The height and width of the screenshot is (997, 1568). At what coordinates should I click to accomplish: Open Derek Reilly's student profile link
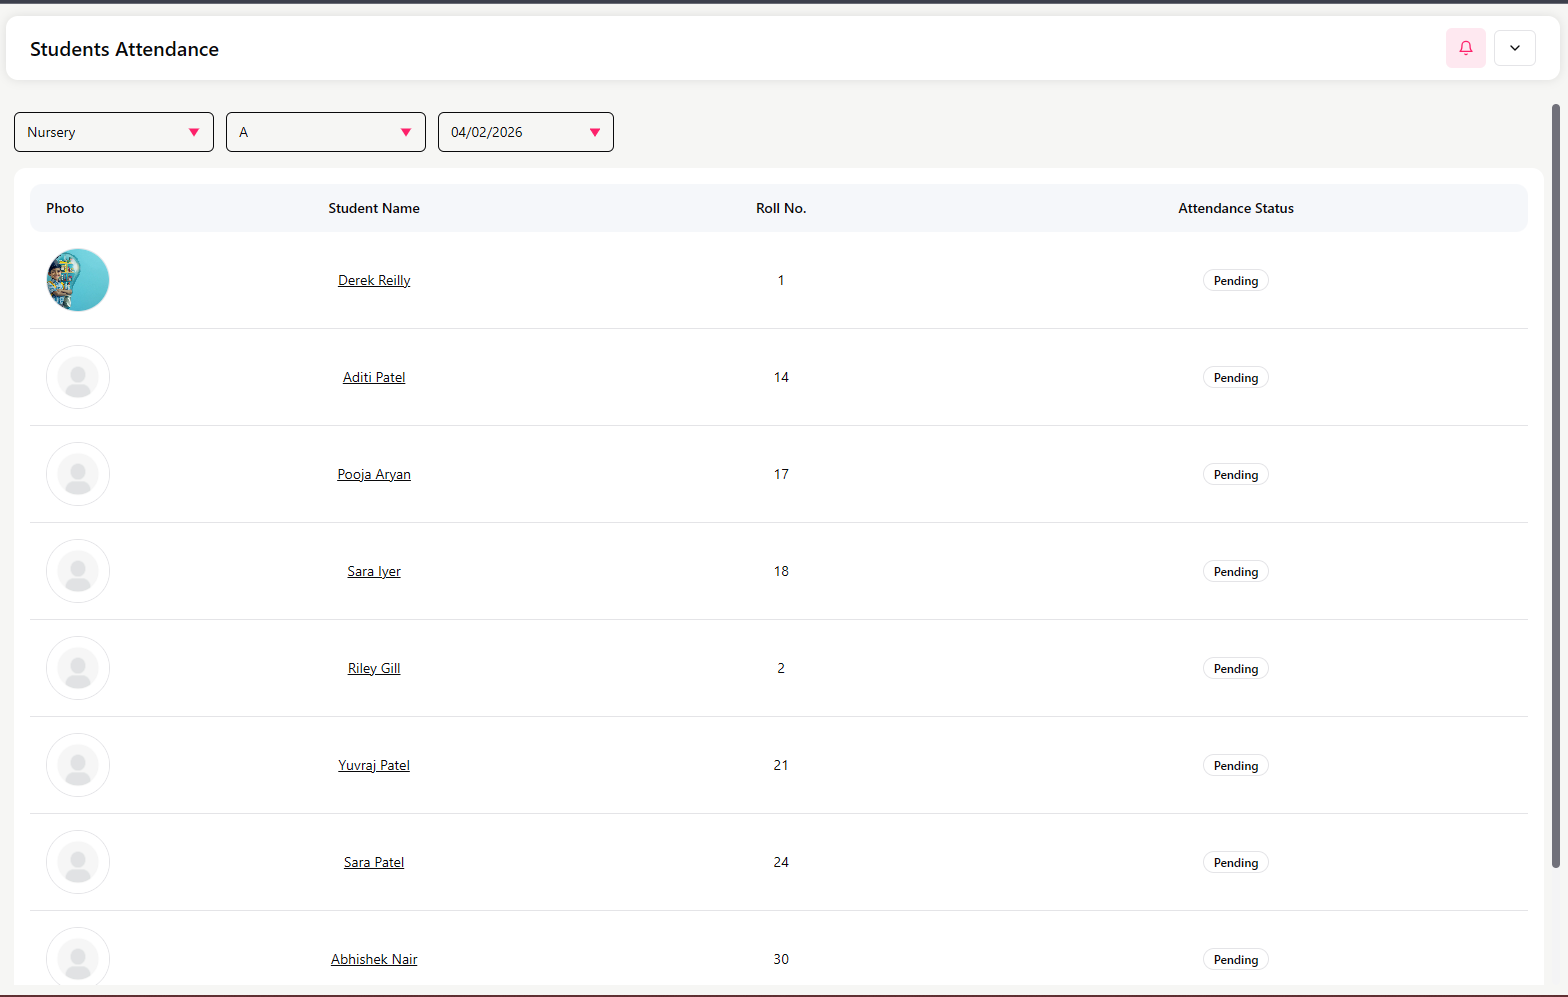tap(374, 281)
